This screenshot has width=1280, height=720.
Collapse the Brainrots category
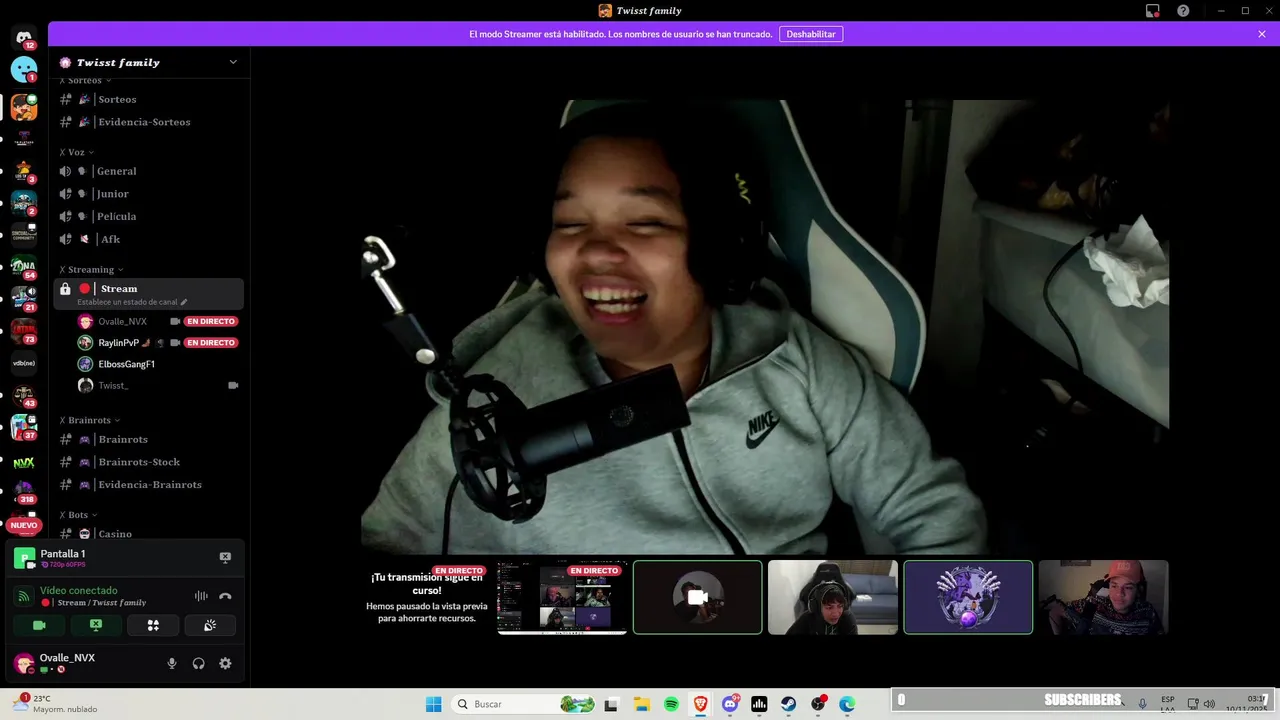[x=89, y=420]
